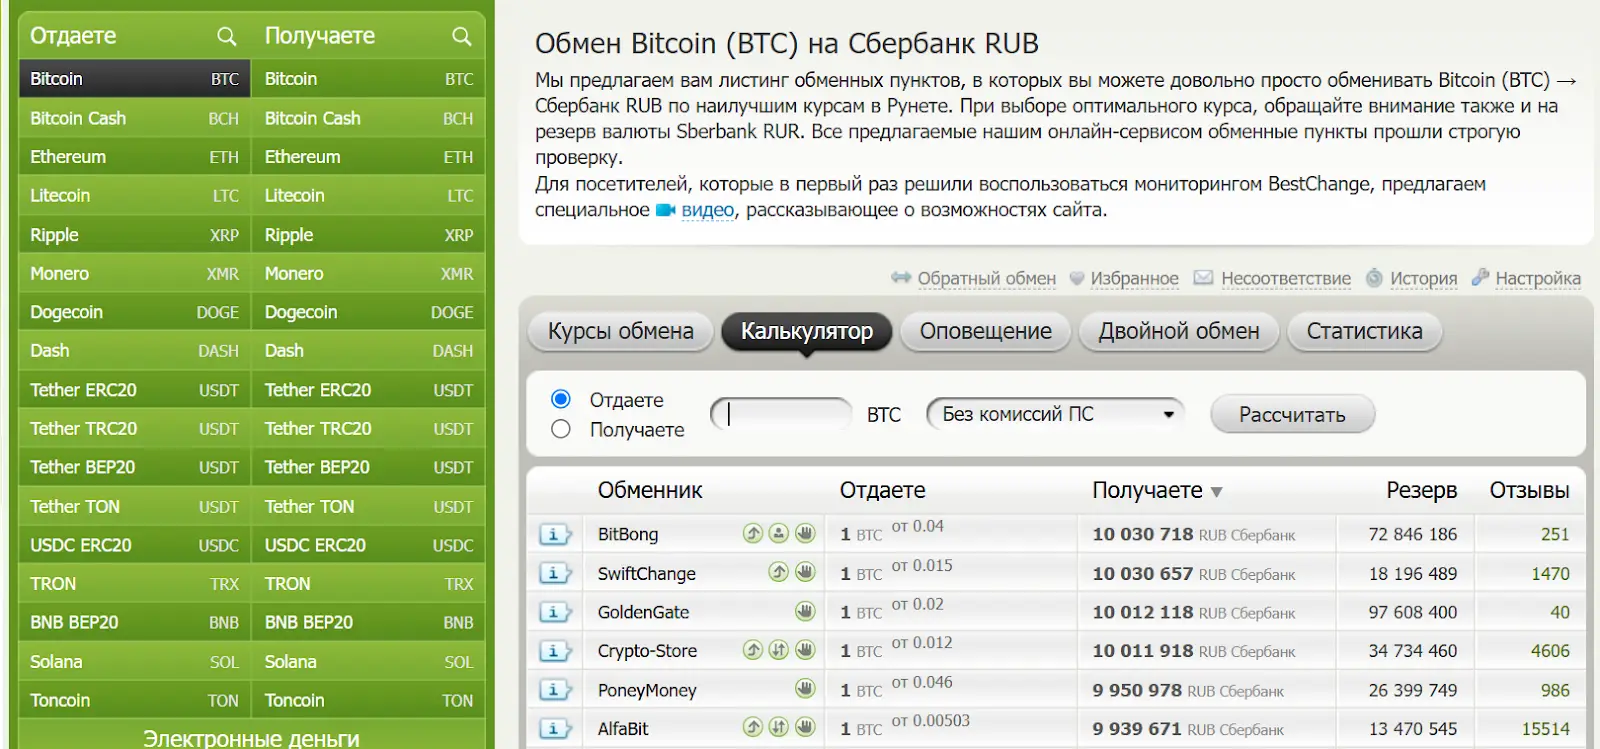Switch to Оповещение tab
Viewport: 1600px width, 749px height.
click(985, 332)
